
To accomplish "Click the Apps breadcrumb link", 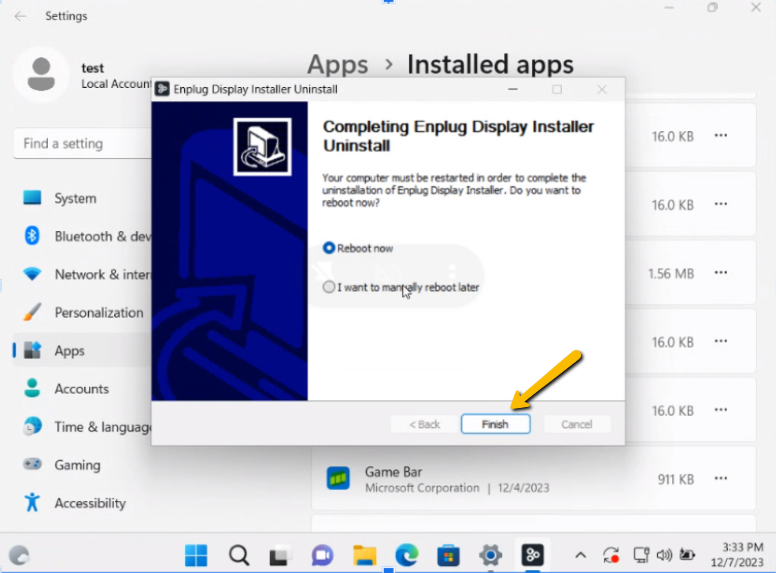I will point(338,64).
